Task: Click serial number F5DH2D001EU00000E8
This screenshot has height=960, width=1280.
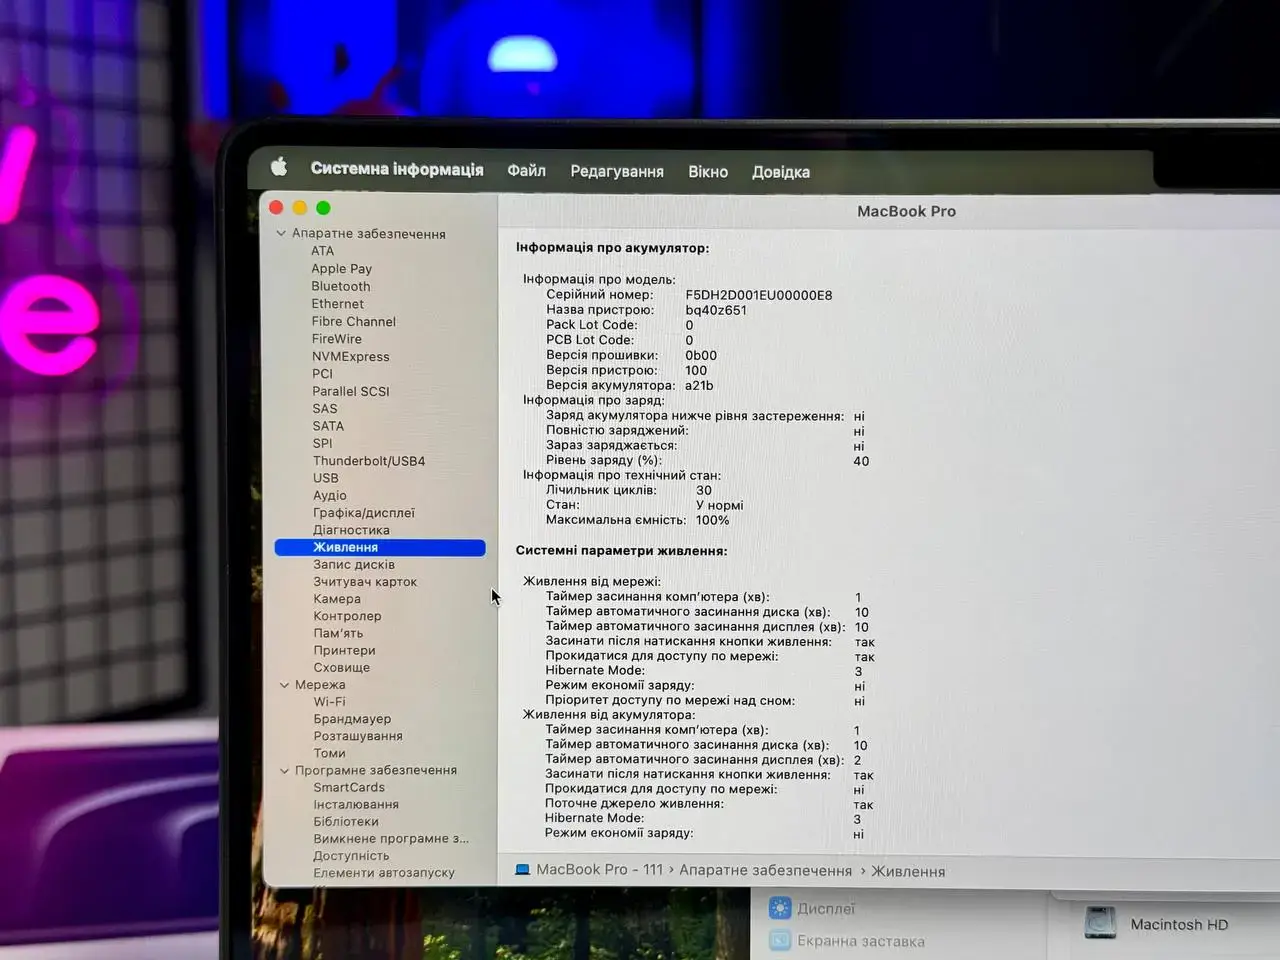Action: point(759,295)
